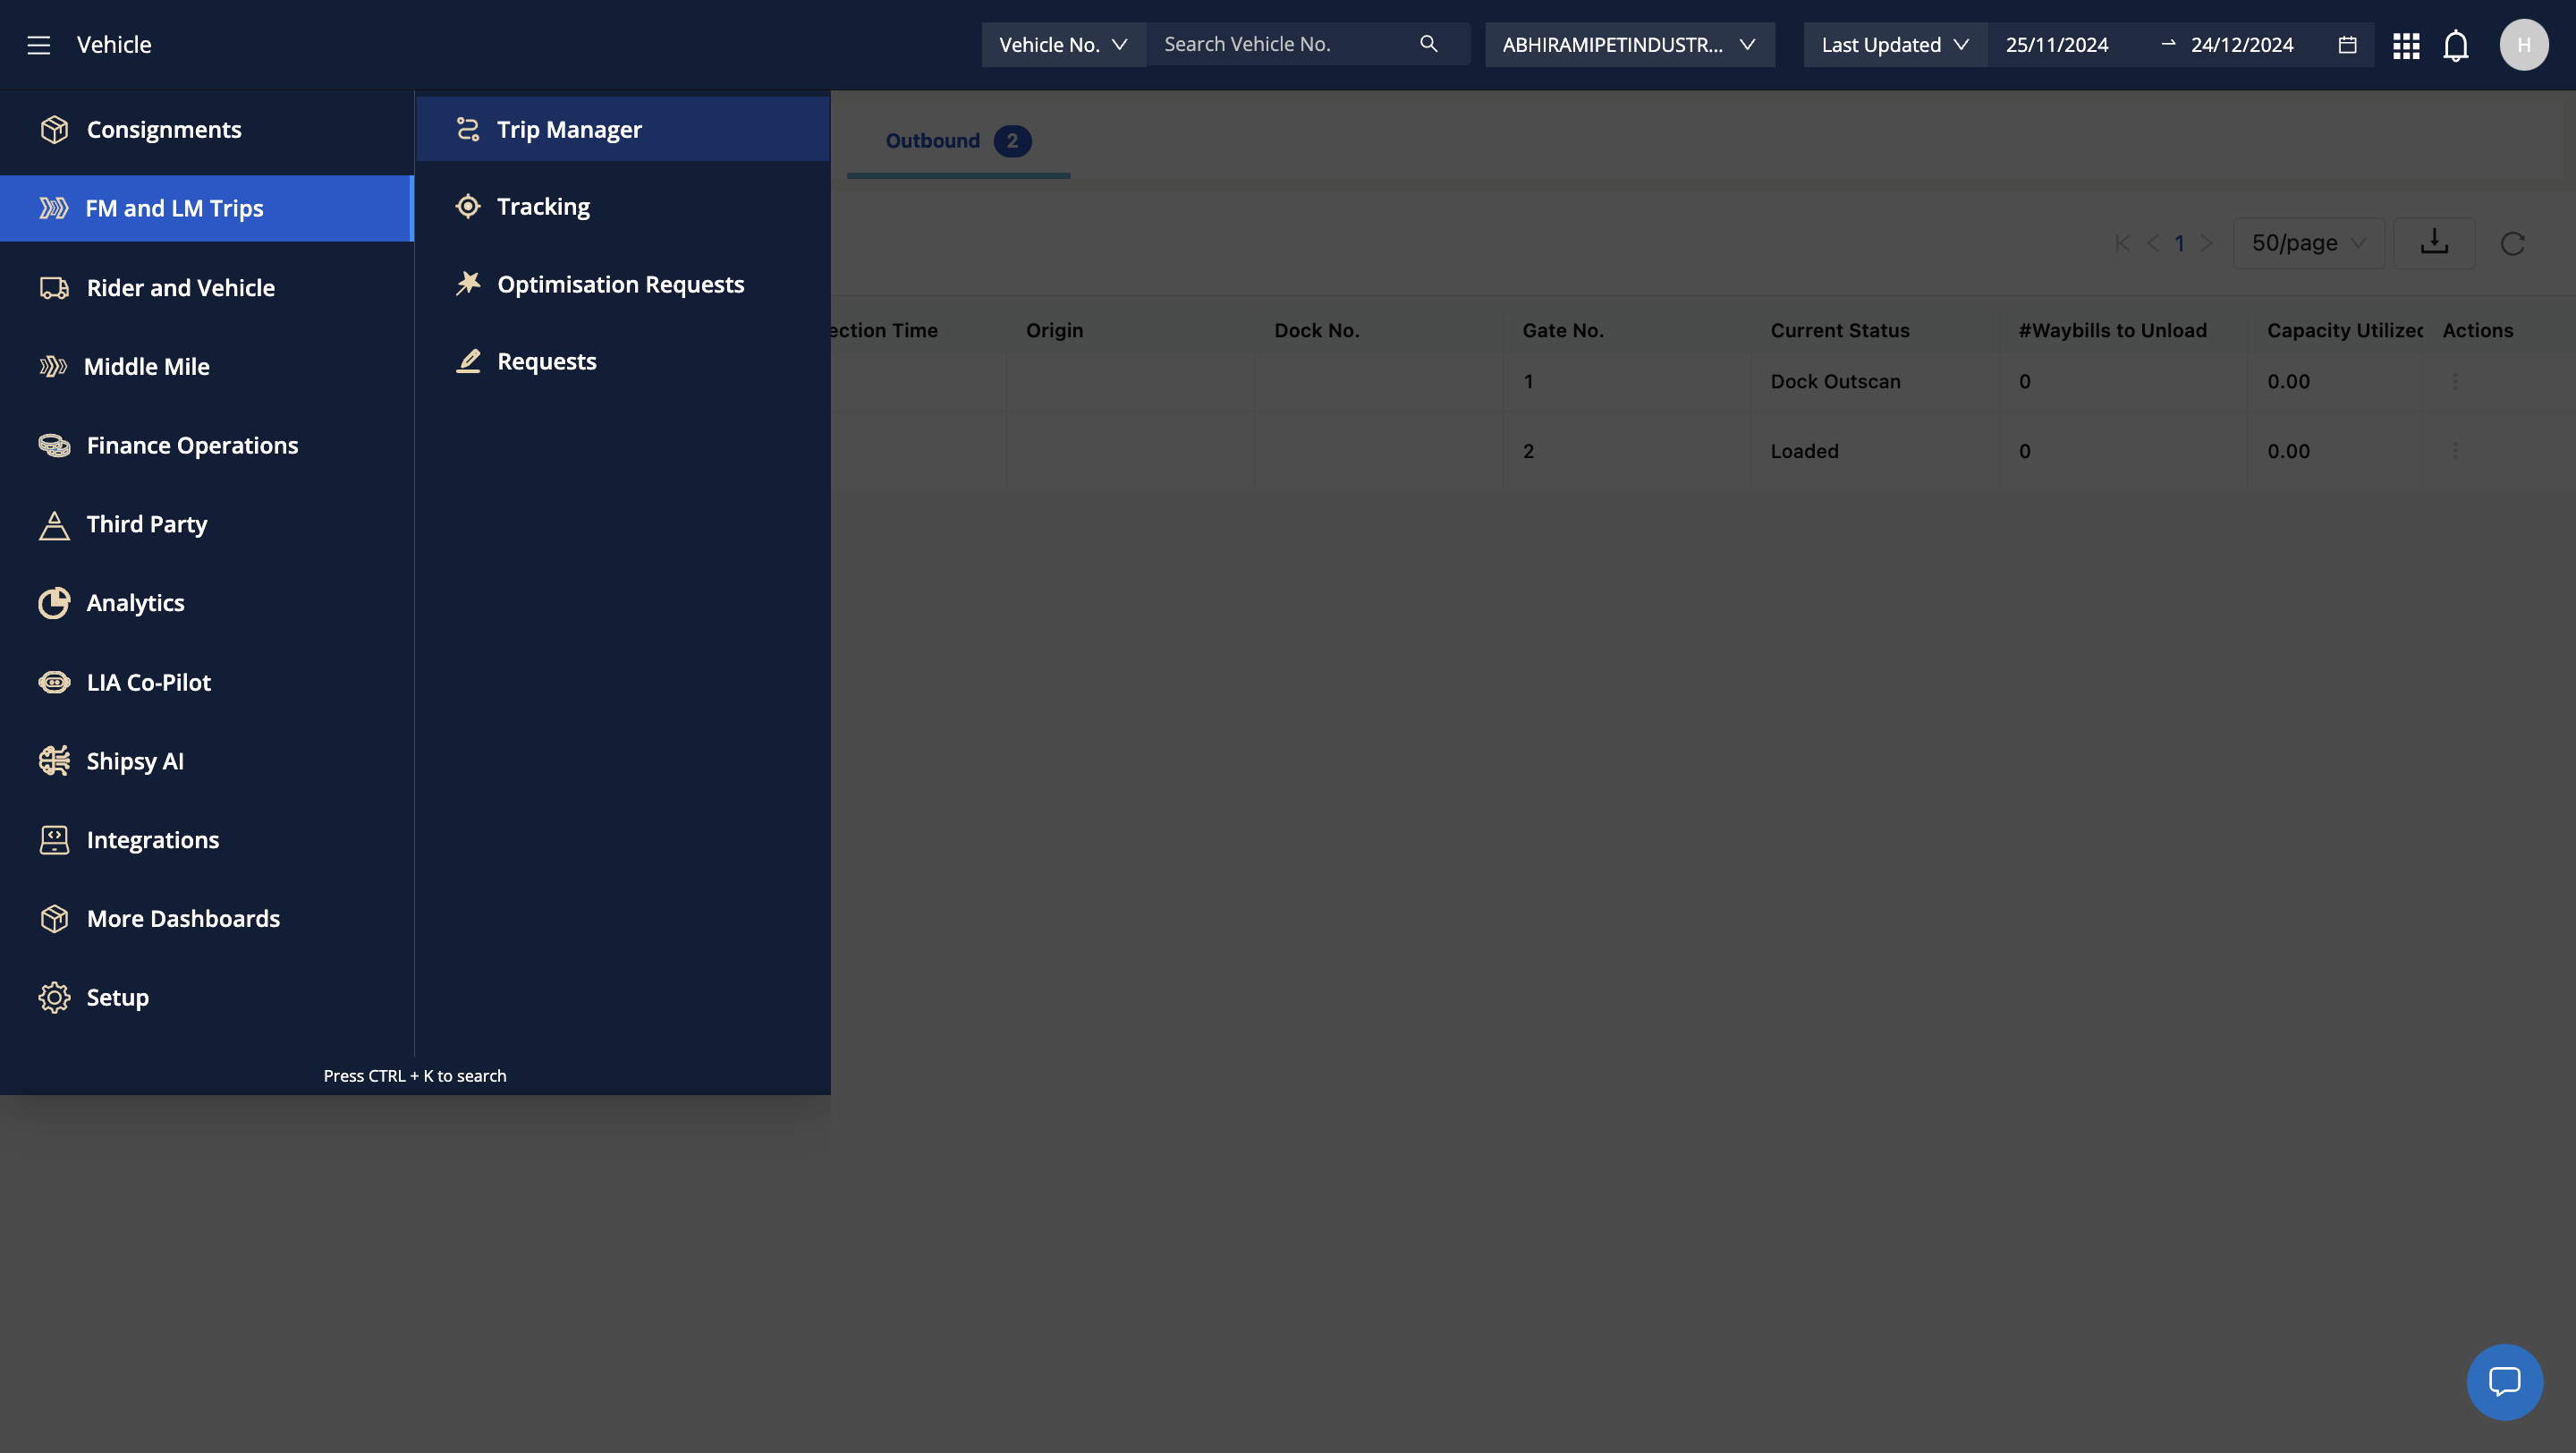Click the Gate No. column header
The image size is (2576, 1453).
[1563, 330]
